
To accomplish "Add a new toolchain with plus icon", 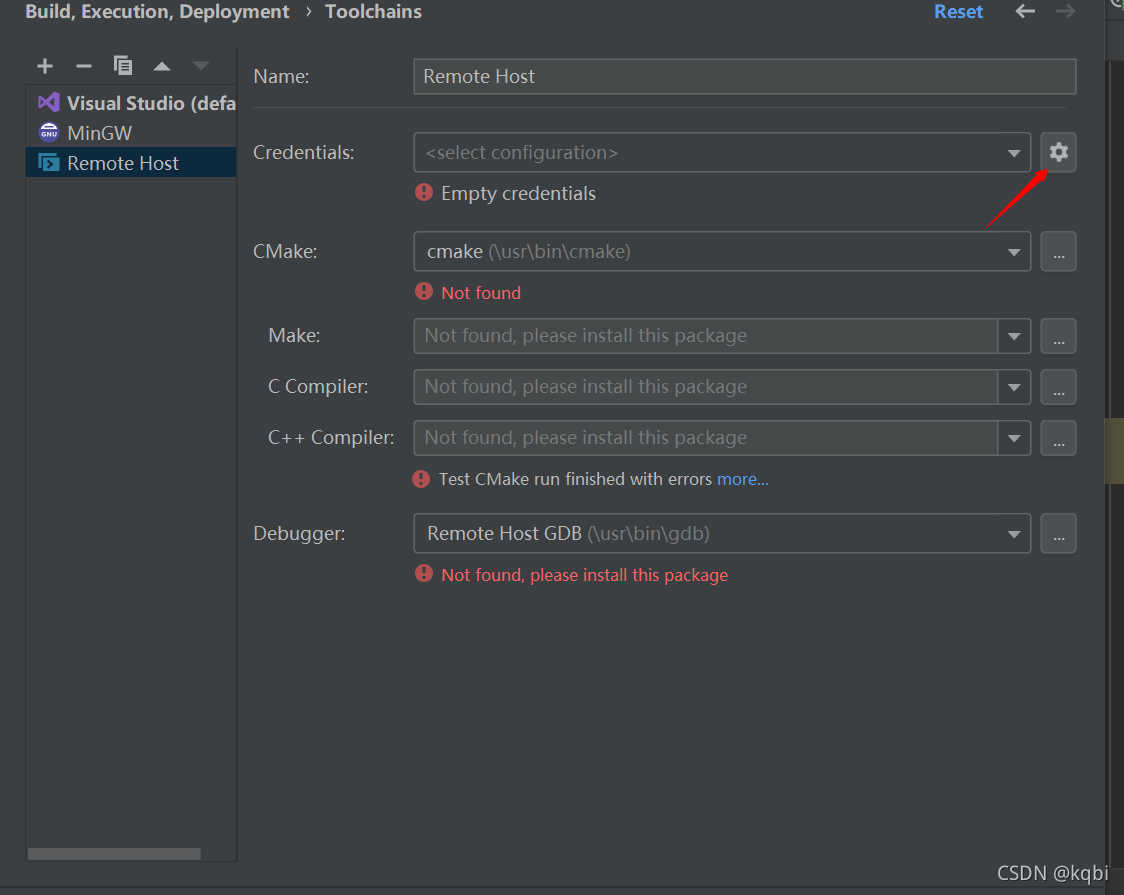I will coord(44,66).
